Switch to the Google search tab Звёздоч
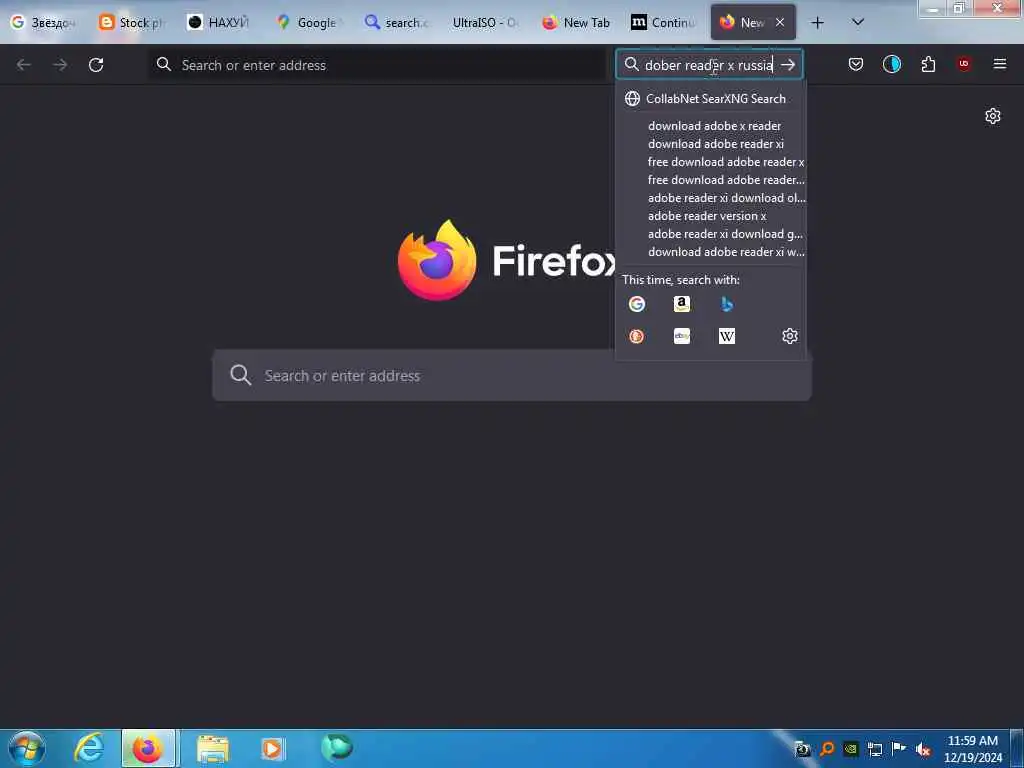The height and width of the screenshot is (768, 1024). (44, 22)
